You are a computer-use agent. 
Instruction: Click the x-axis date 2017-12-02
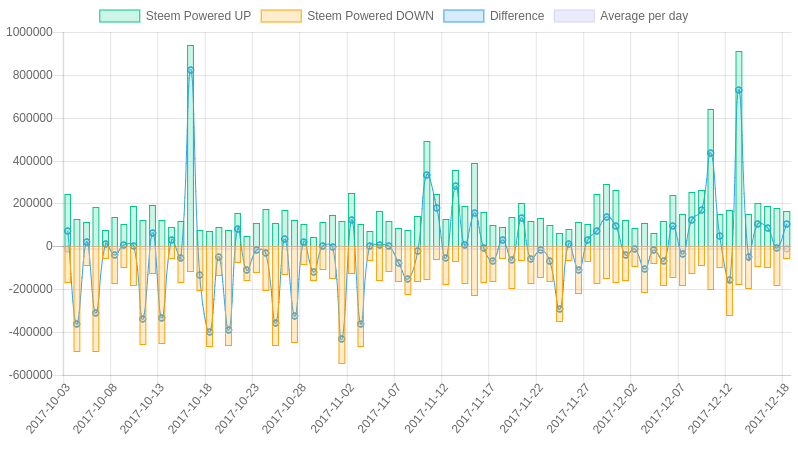click(x=615, y=409)
